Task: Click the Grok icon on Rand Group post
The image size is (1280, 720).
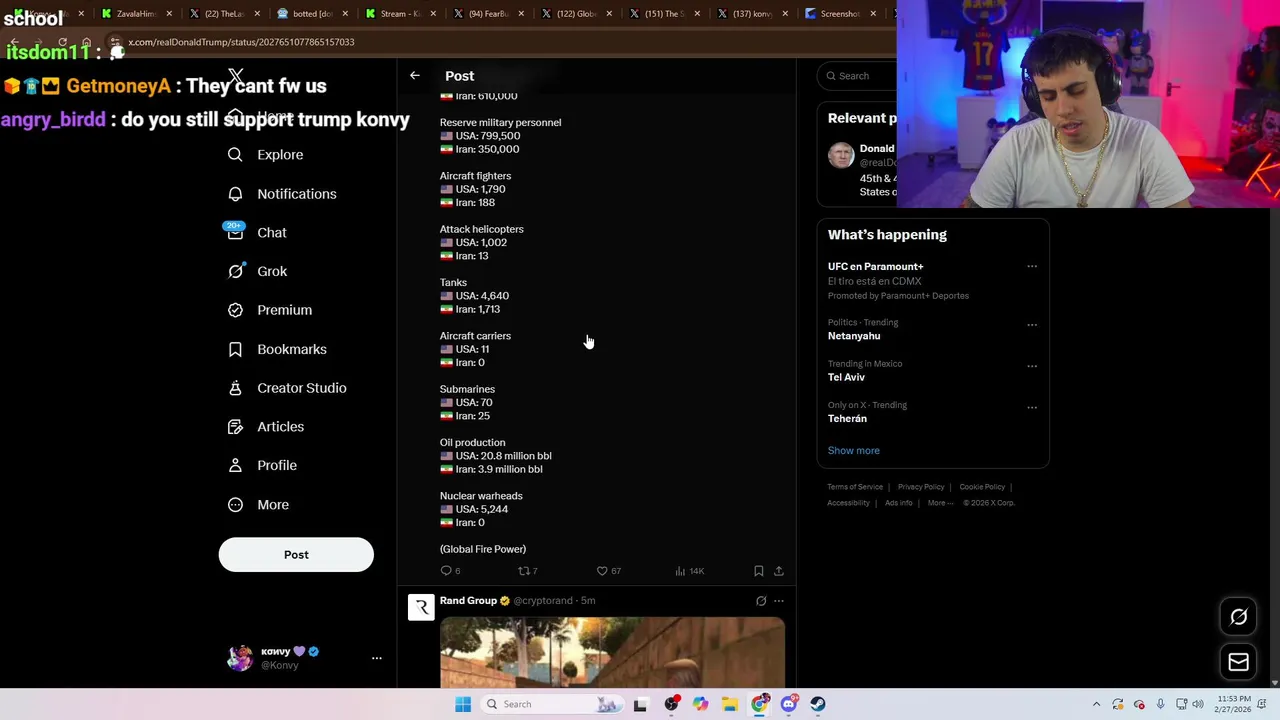Action: (761, 601)
